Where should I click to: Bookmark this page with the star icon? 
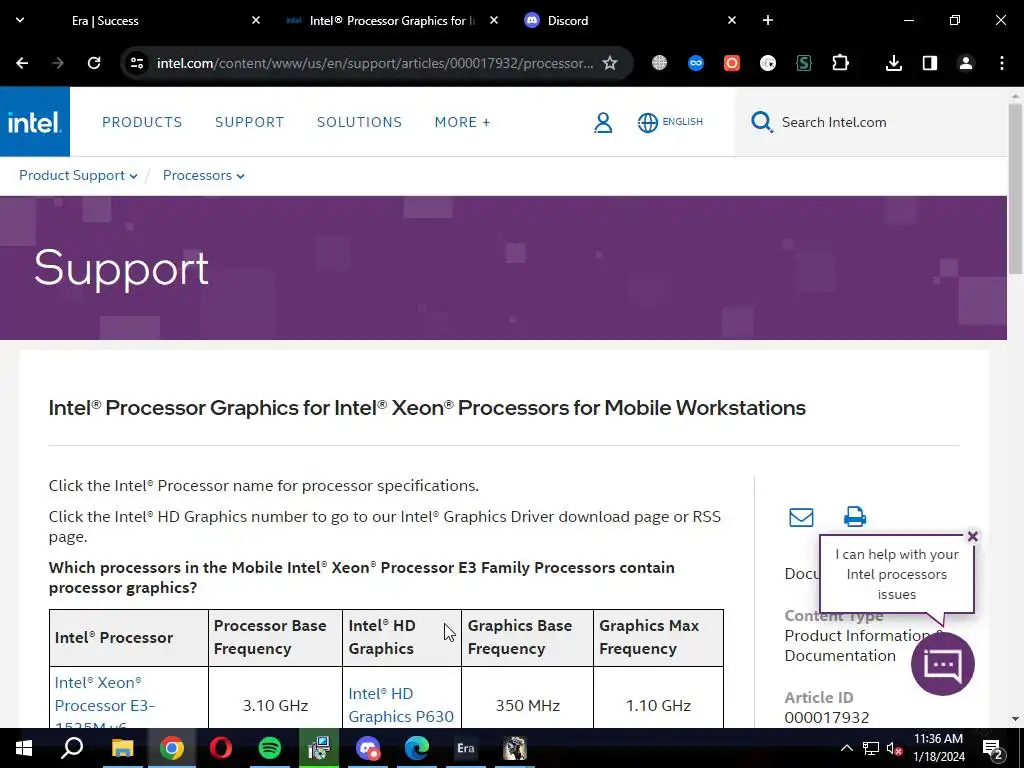609,63
